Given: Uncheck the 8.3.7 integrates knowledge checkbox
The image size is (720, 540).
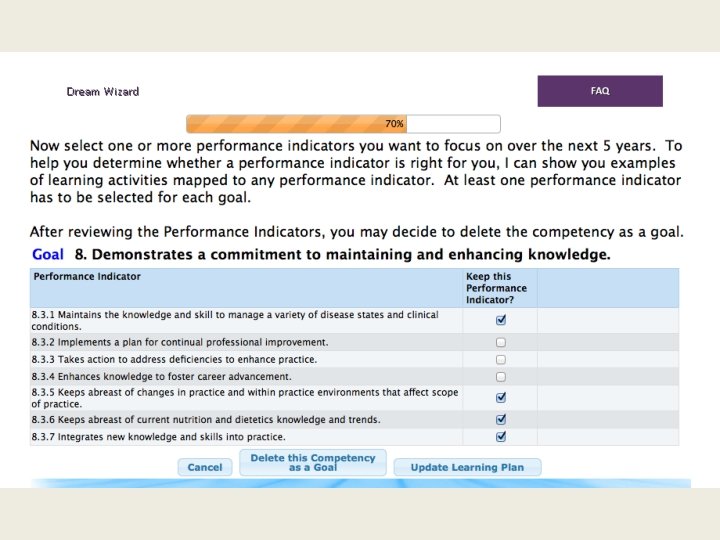Looking at the screenshot, I should 501,436.
